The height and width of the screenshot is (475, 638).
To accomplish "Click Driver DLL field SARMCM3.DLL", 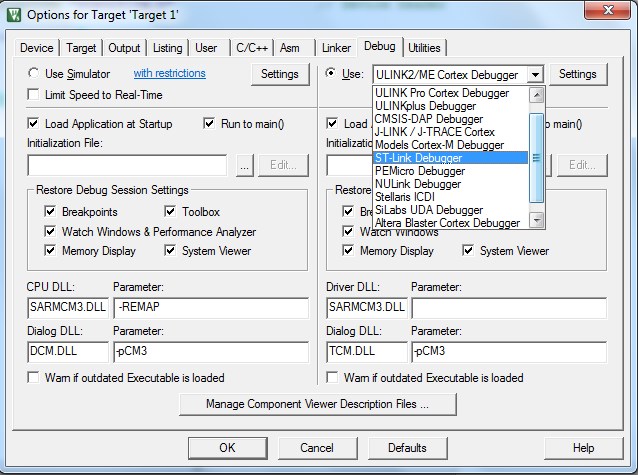I will 367,307.
